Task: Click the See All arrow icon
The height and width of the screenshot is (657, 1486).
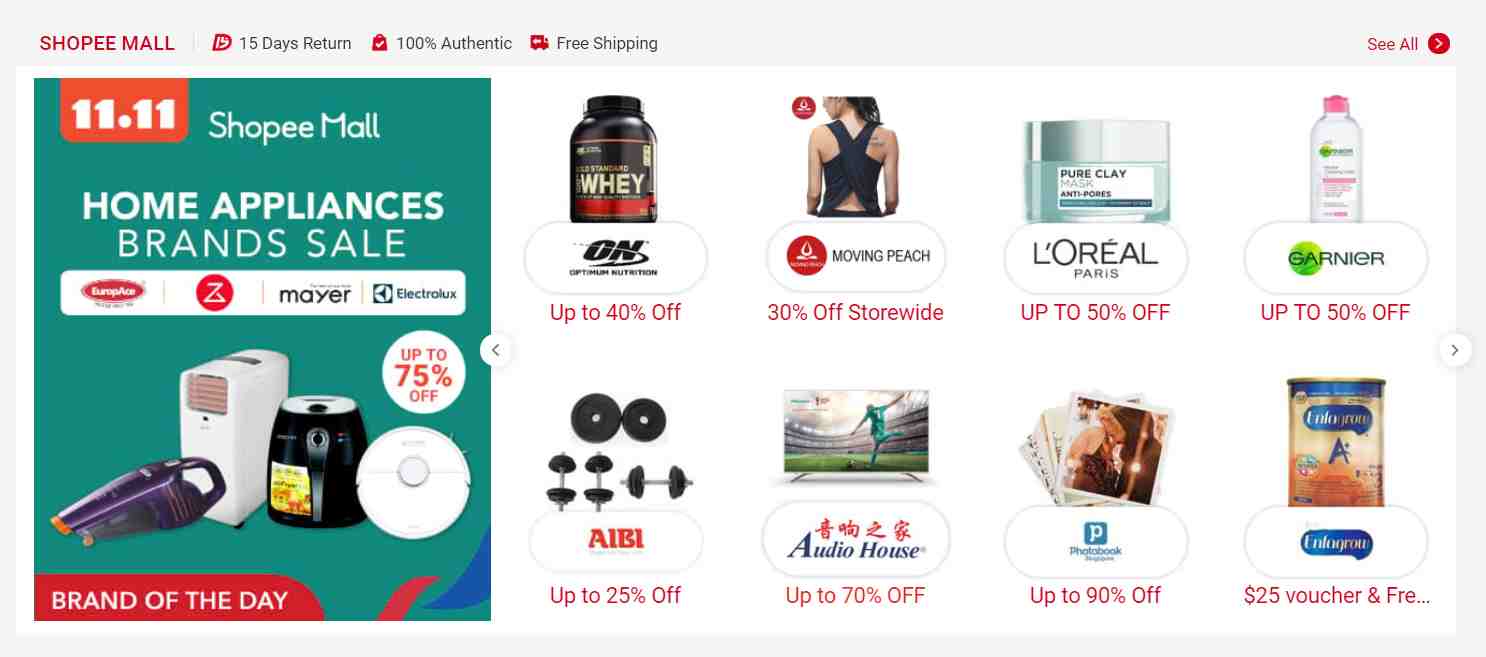Action: (1439, 43)
